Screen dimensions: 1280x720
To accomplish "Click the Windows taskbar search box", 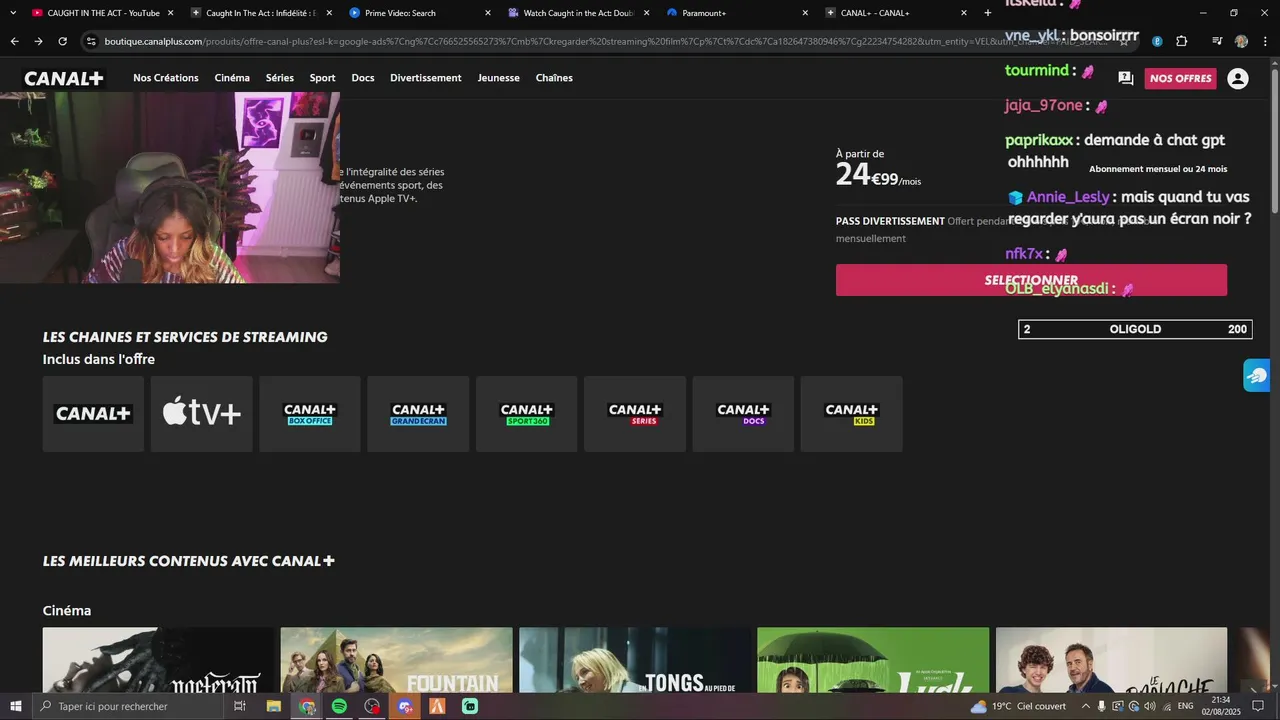I will click(128, 706).
